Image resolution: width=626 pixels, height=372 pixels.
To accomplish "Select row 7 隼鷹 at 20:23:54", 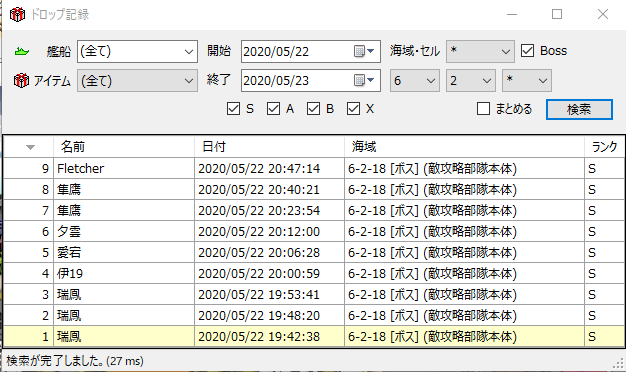I will tap(314, 210).
